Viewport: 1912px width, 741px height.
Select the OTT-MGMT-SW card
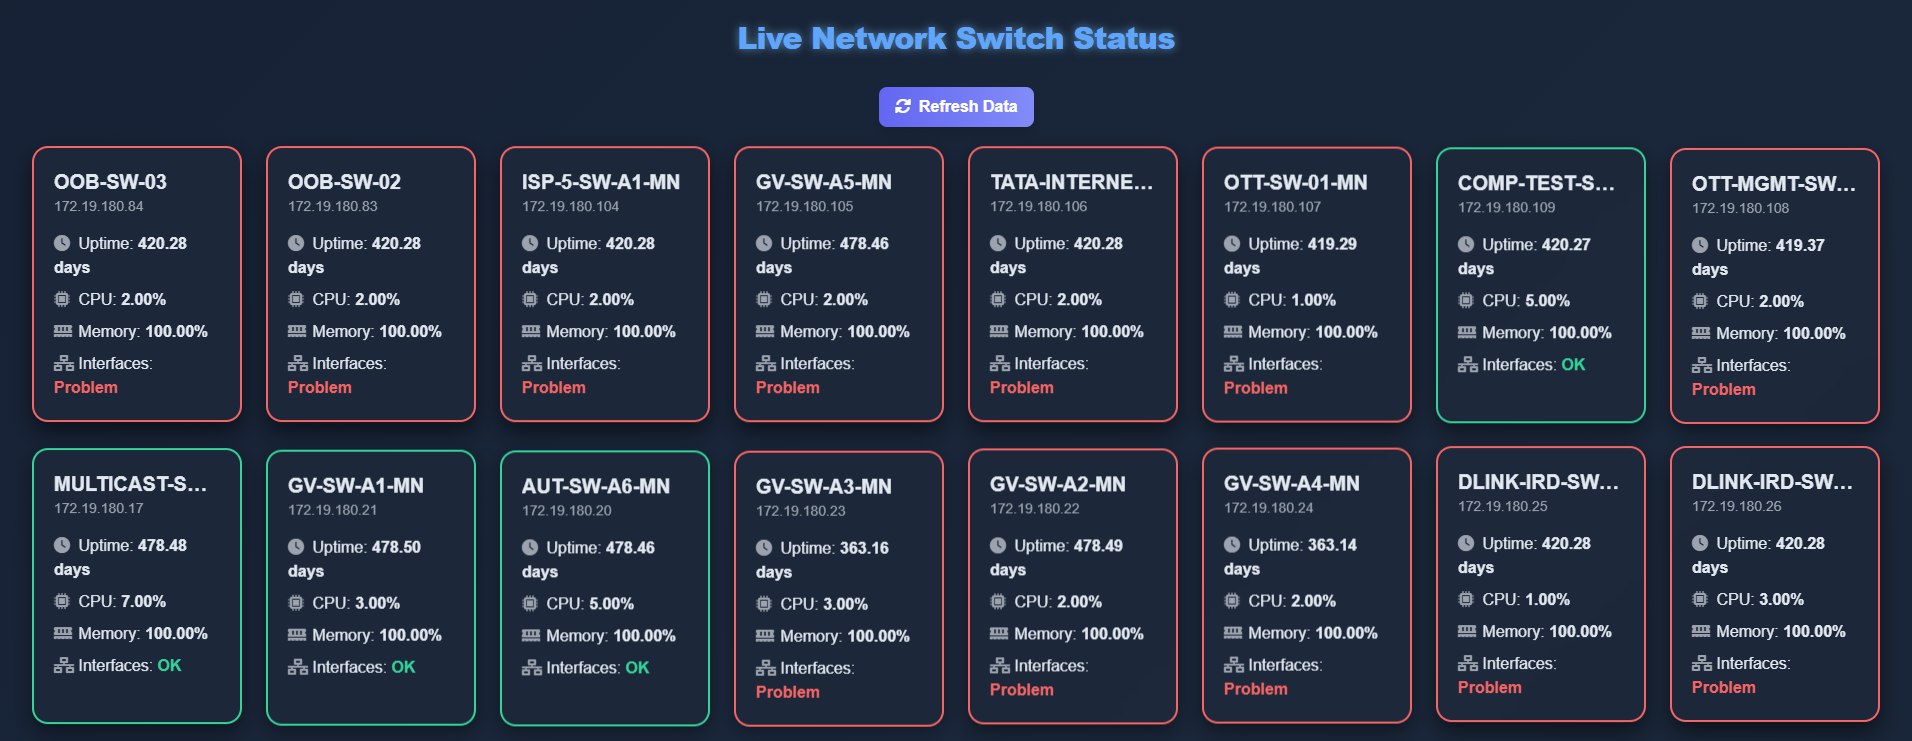click(1773, 287)
